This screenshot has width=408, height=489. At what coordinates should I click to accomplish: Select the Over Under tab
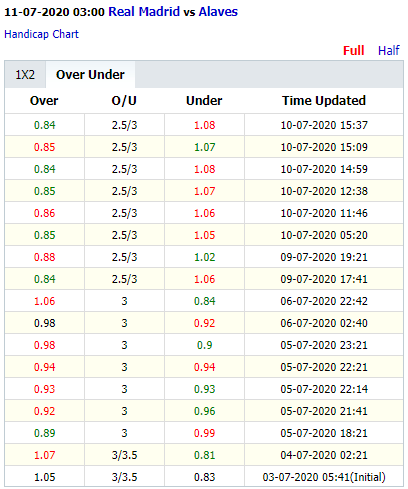[90, 75]
